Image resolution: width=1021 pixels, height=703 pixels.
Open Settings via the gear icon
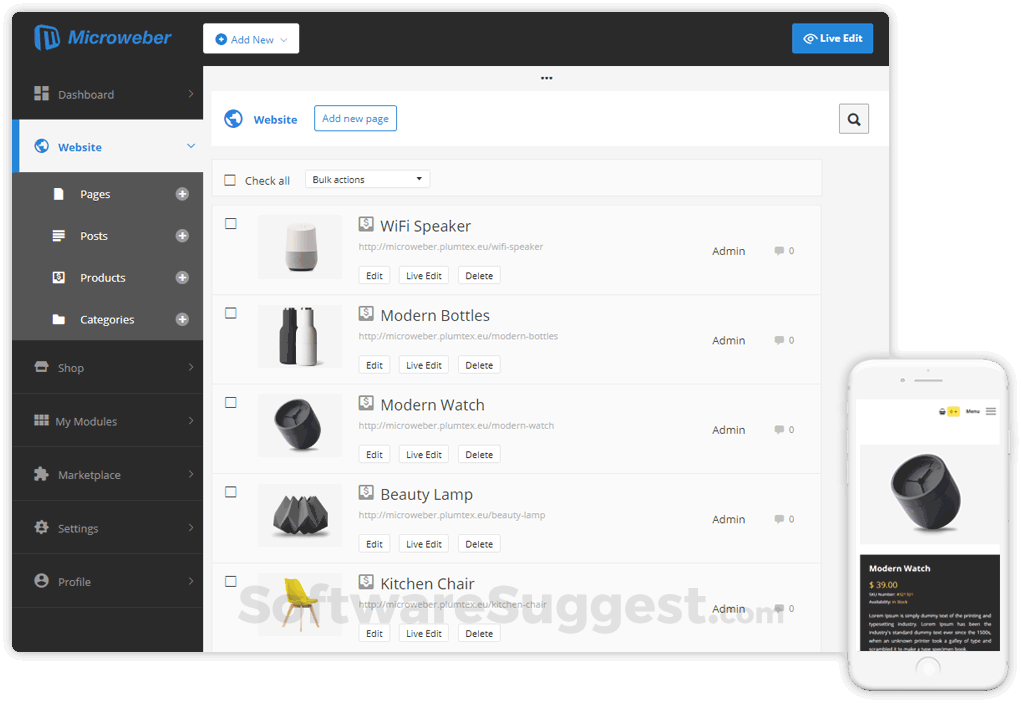(x=40, y=527)
